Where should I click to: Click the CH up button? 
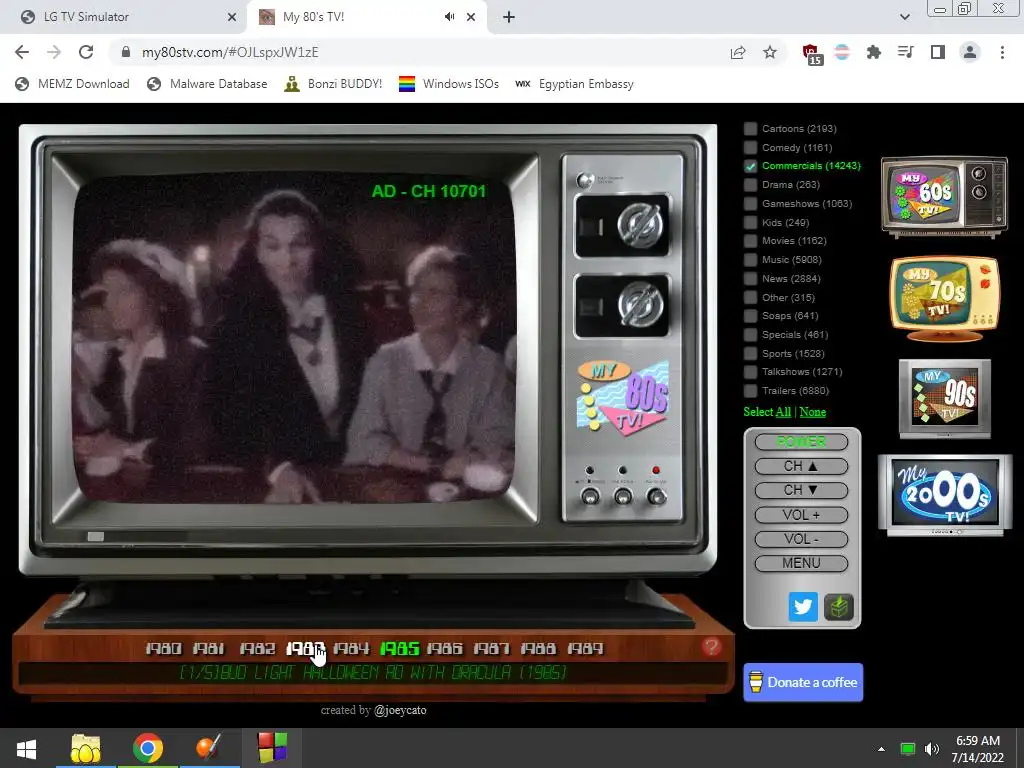click(801, 466)
